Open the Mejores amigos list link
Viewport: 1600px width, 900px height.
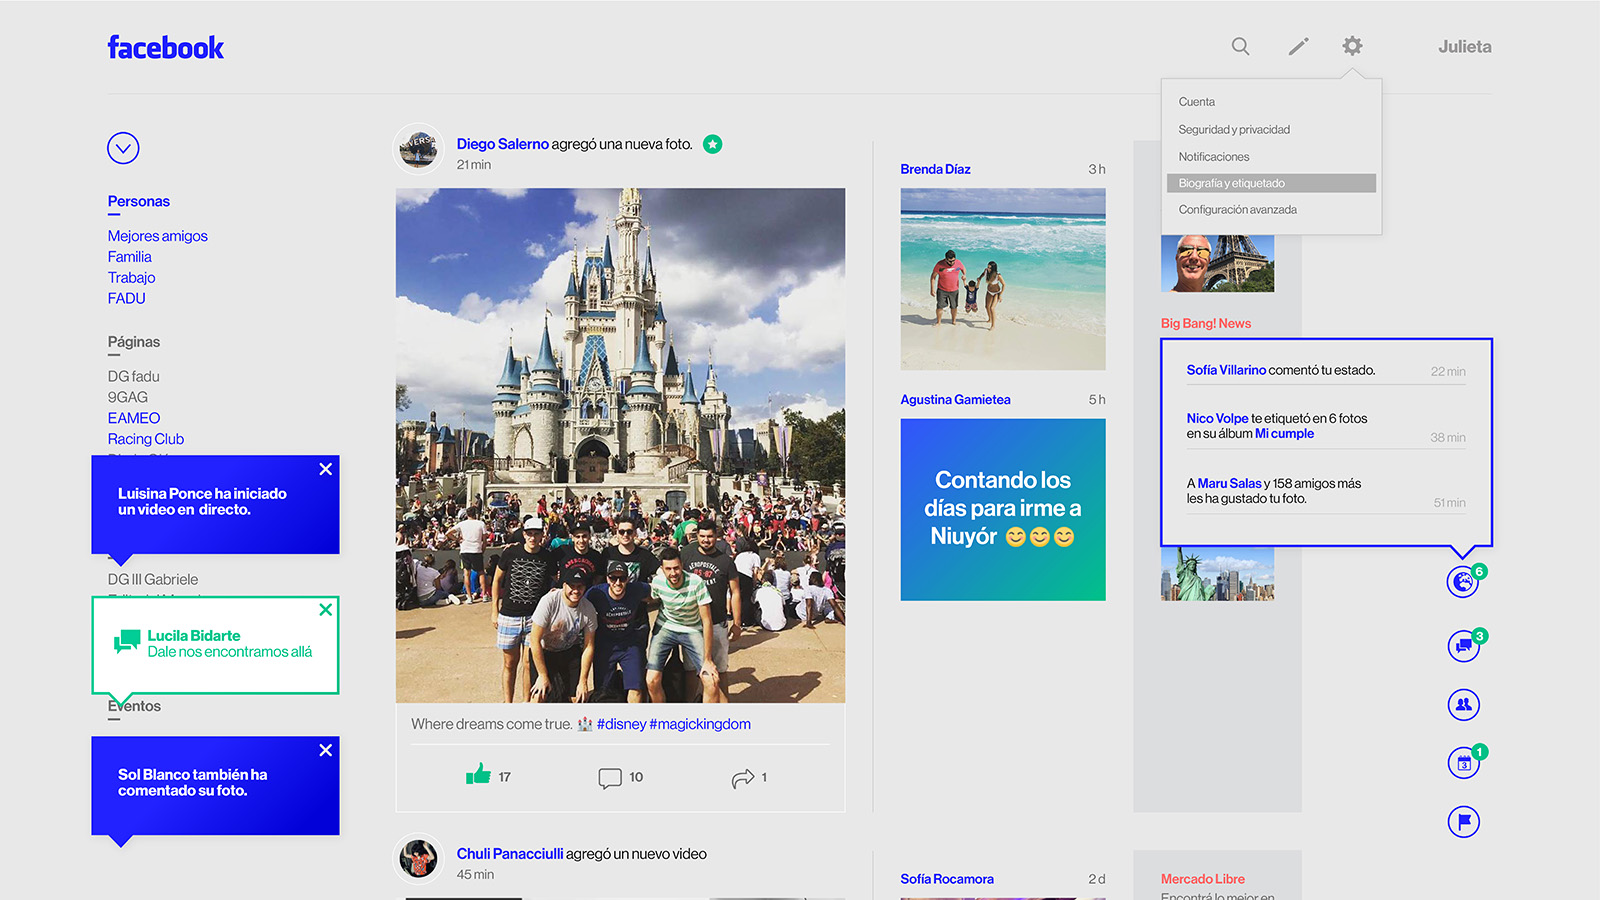coord(158,236)
